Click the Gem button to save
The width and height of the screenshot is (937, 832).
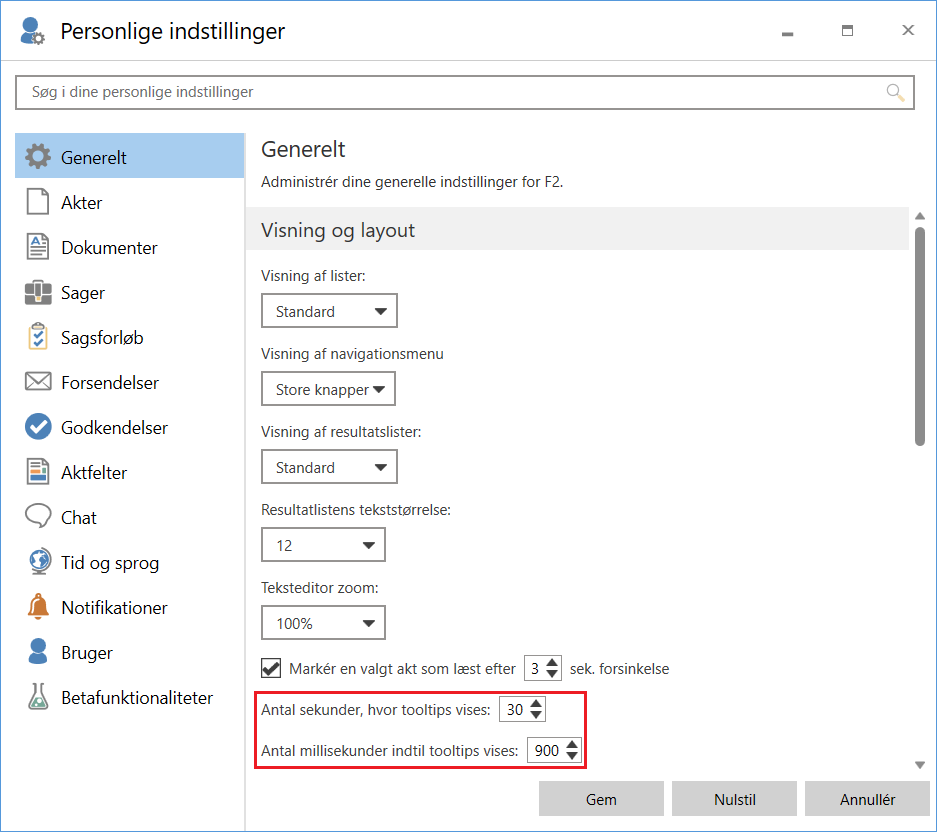[x=600, y=798]
